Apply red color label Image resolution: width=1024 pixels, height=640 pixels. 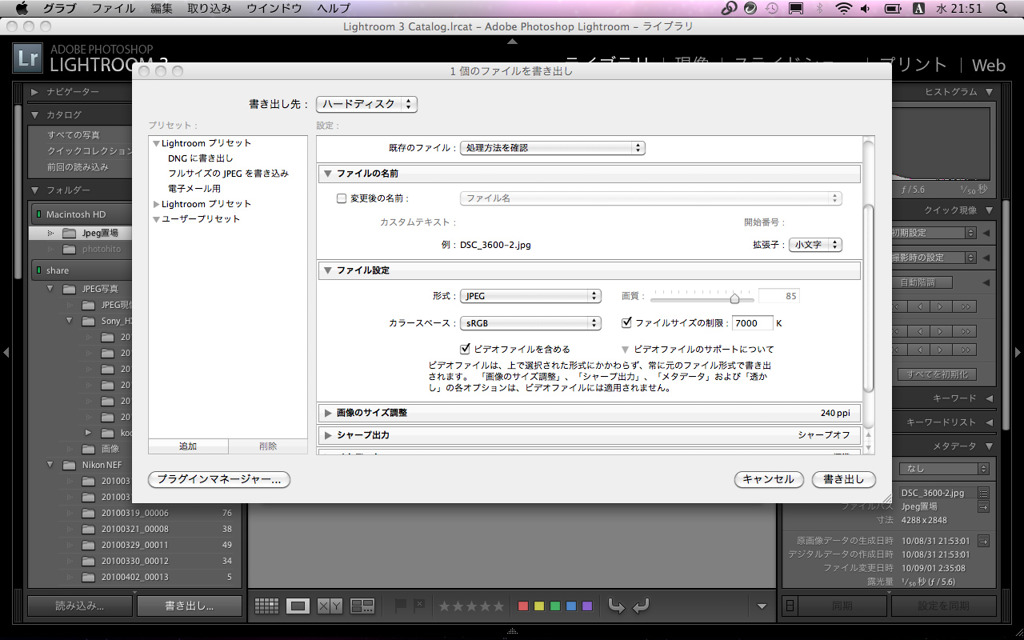tap(523, 606)
